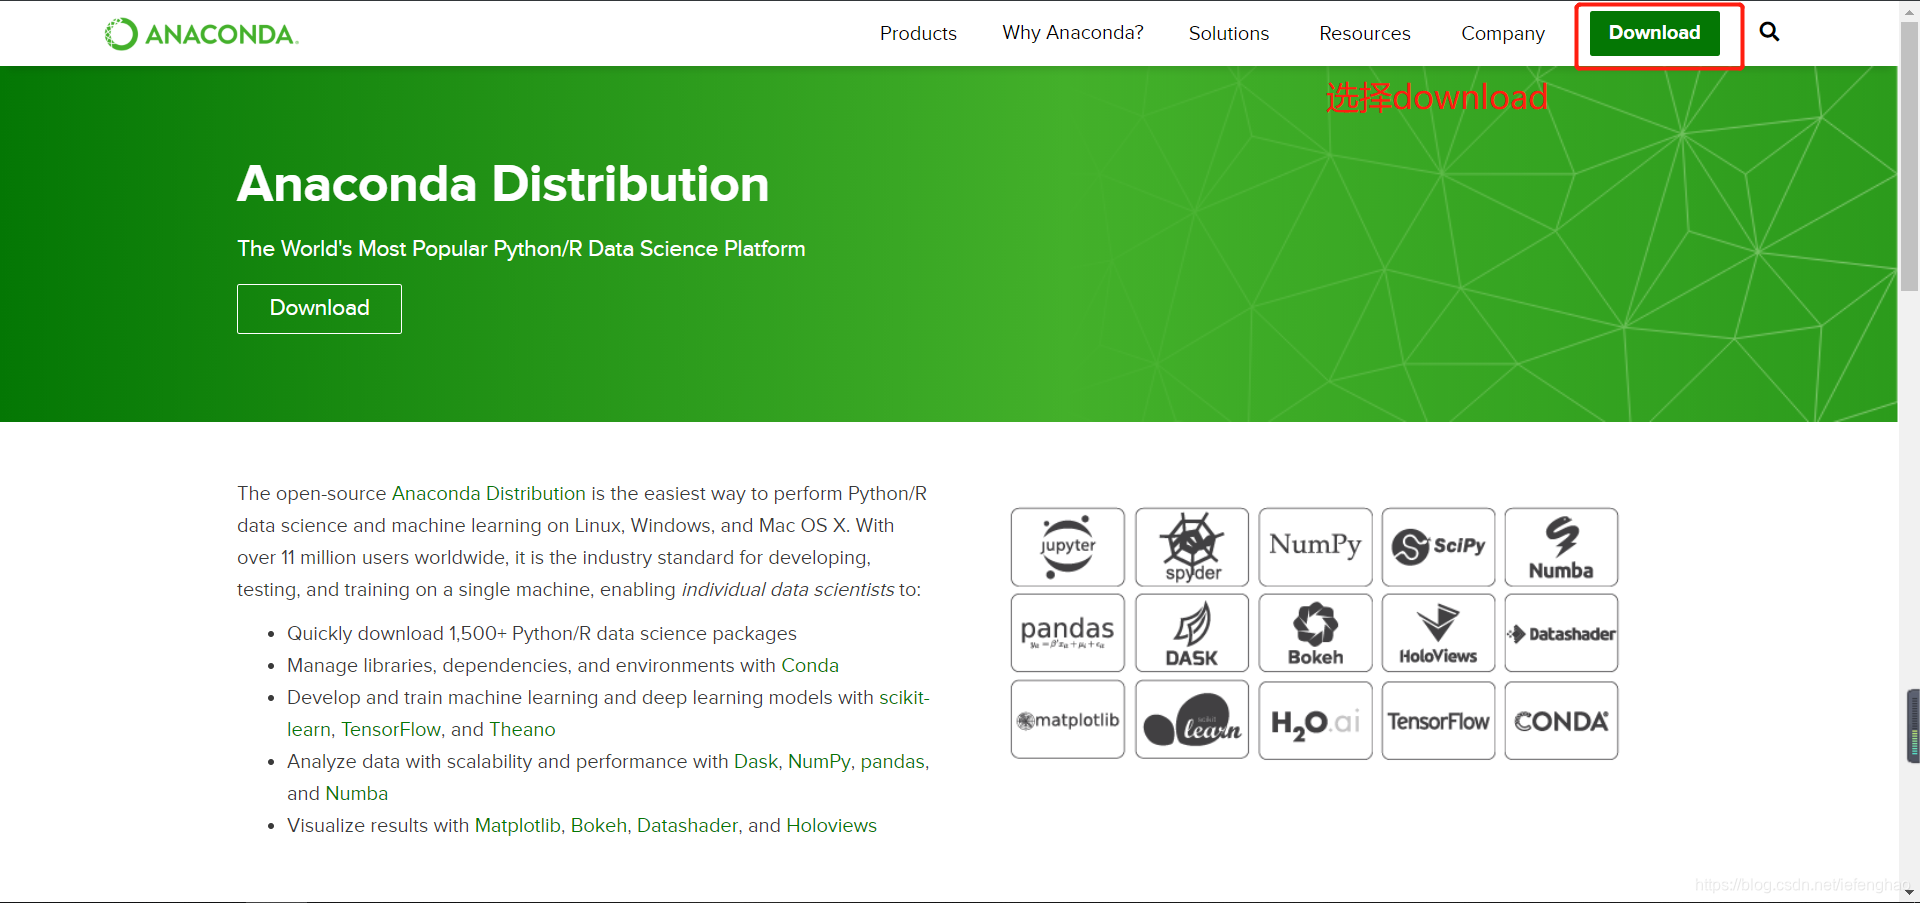Open the Resources menu
This screenshot has height=903, width=1920.
pyautogui.click(x=1365, y=33)
